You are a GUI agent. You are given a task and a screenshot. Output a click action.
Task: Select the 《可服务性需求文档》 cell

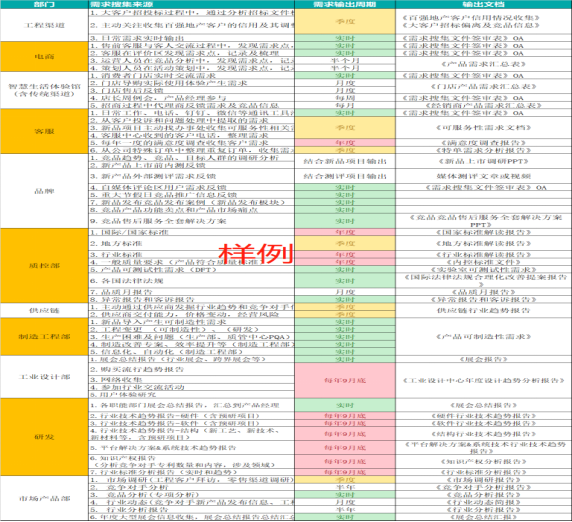[x=483, y=128]
